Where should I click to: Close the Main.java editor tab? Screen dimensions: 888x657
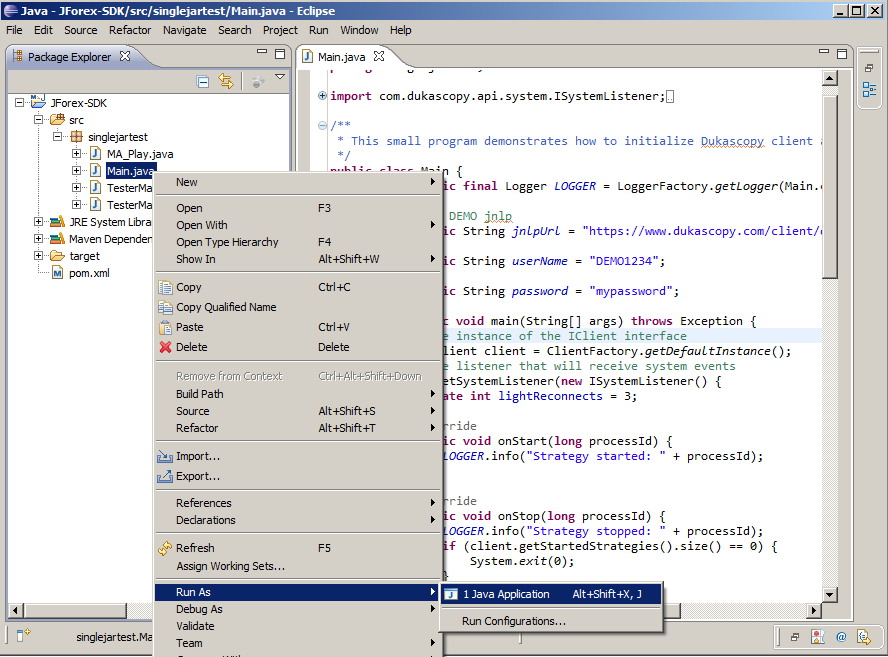[x=379, y=56]
